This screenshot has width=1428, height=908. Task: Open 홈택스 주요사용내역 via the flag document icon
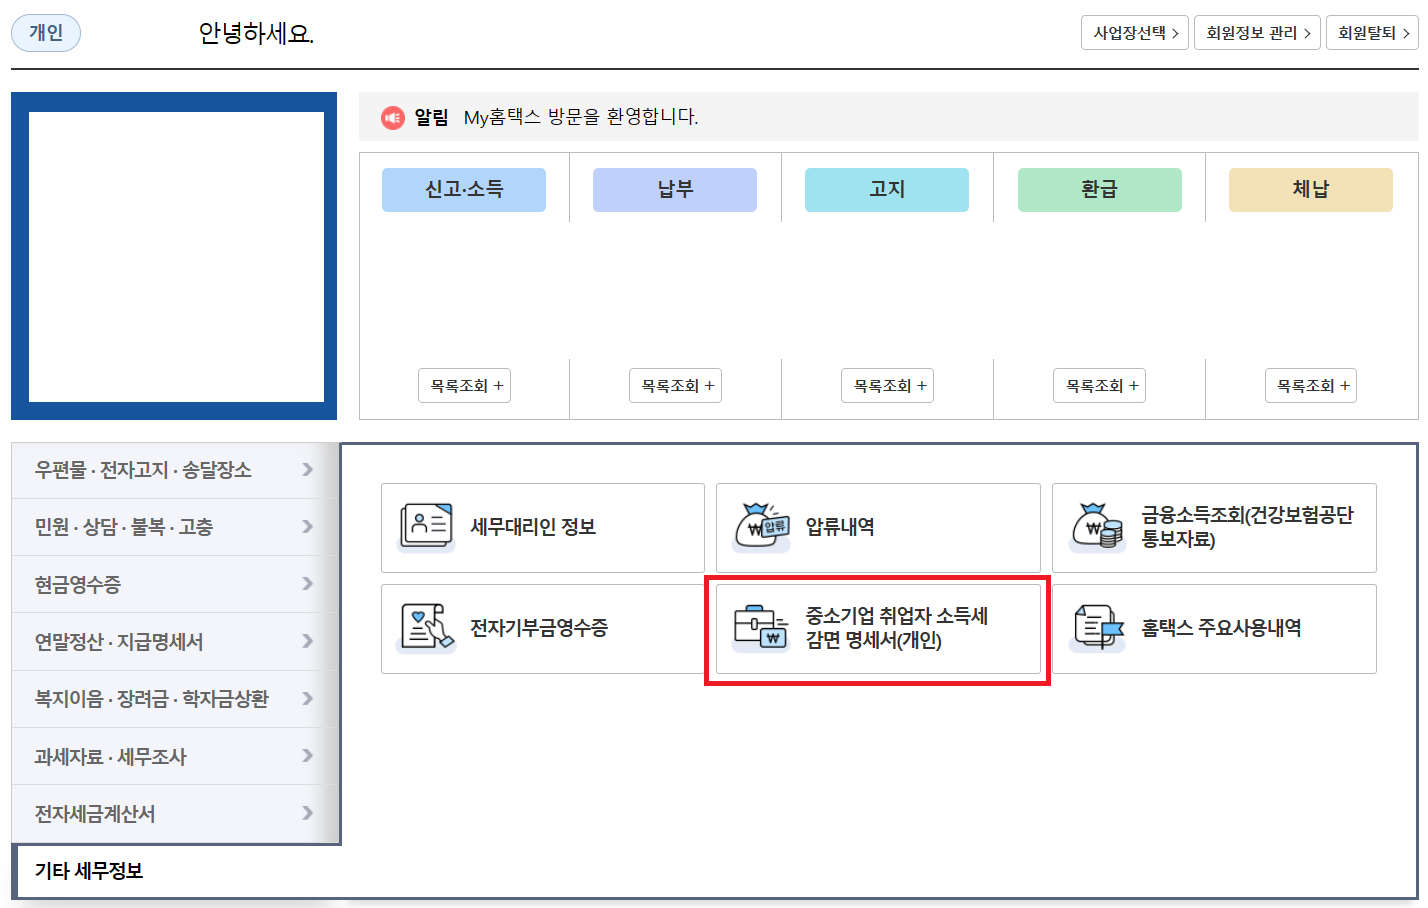1099,629
